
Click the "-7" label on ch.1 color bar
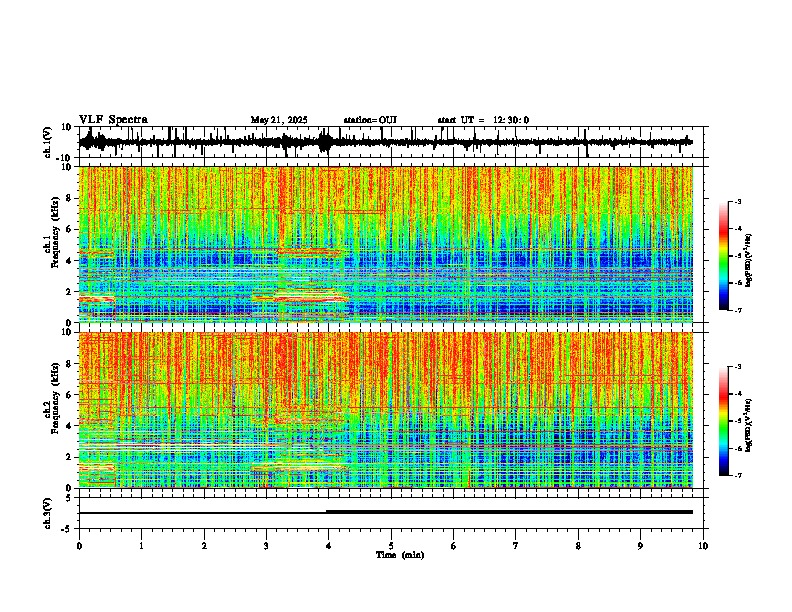pos(738,310)
